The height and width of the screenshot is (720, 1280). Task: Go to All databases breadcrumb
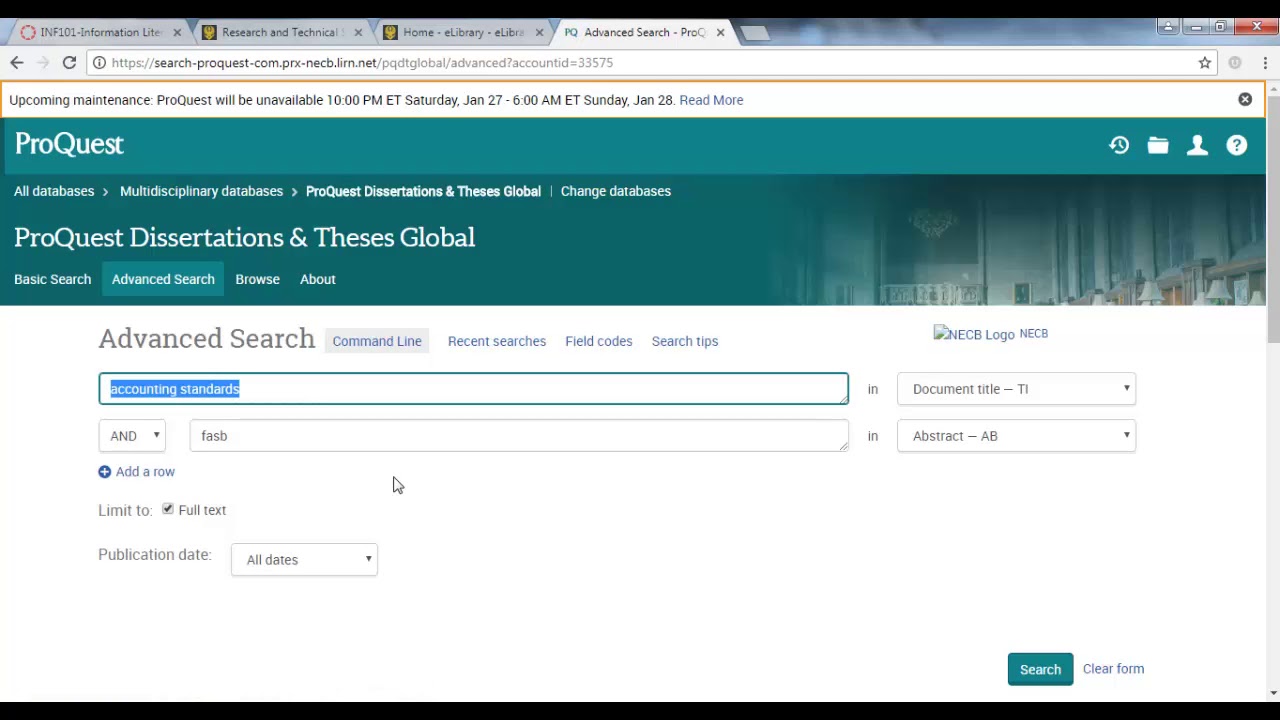[54, 191]
